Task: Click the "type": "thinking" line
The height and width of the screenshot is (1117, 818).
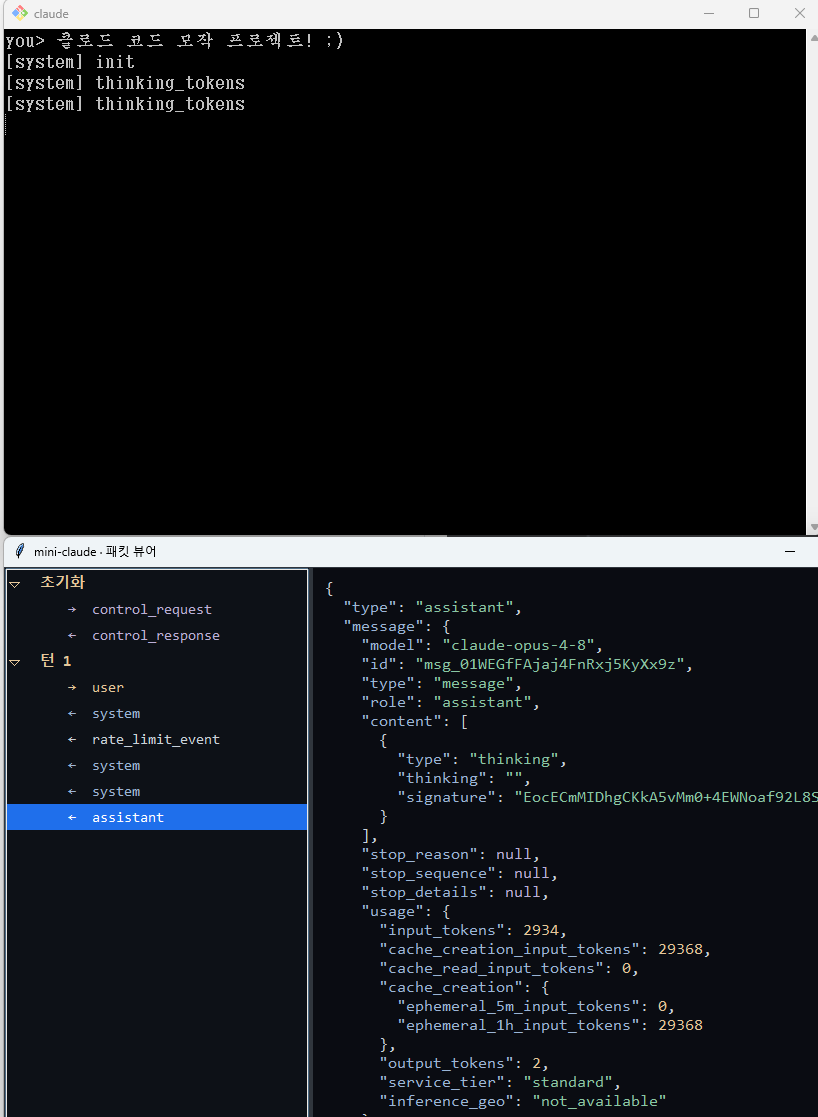Action: click(482, 759)
